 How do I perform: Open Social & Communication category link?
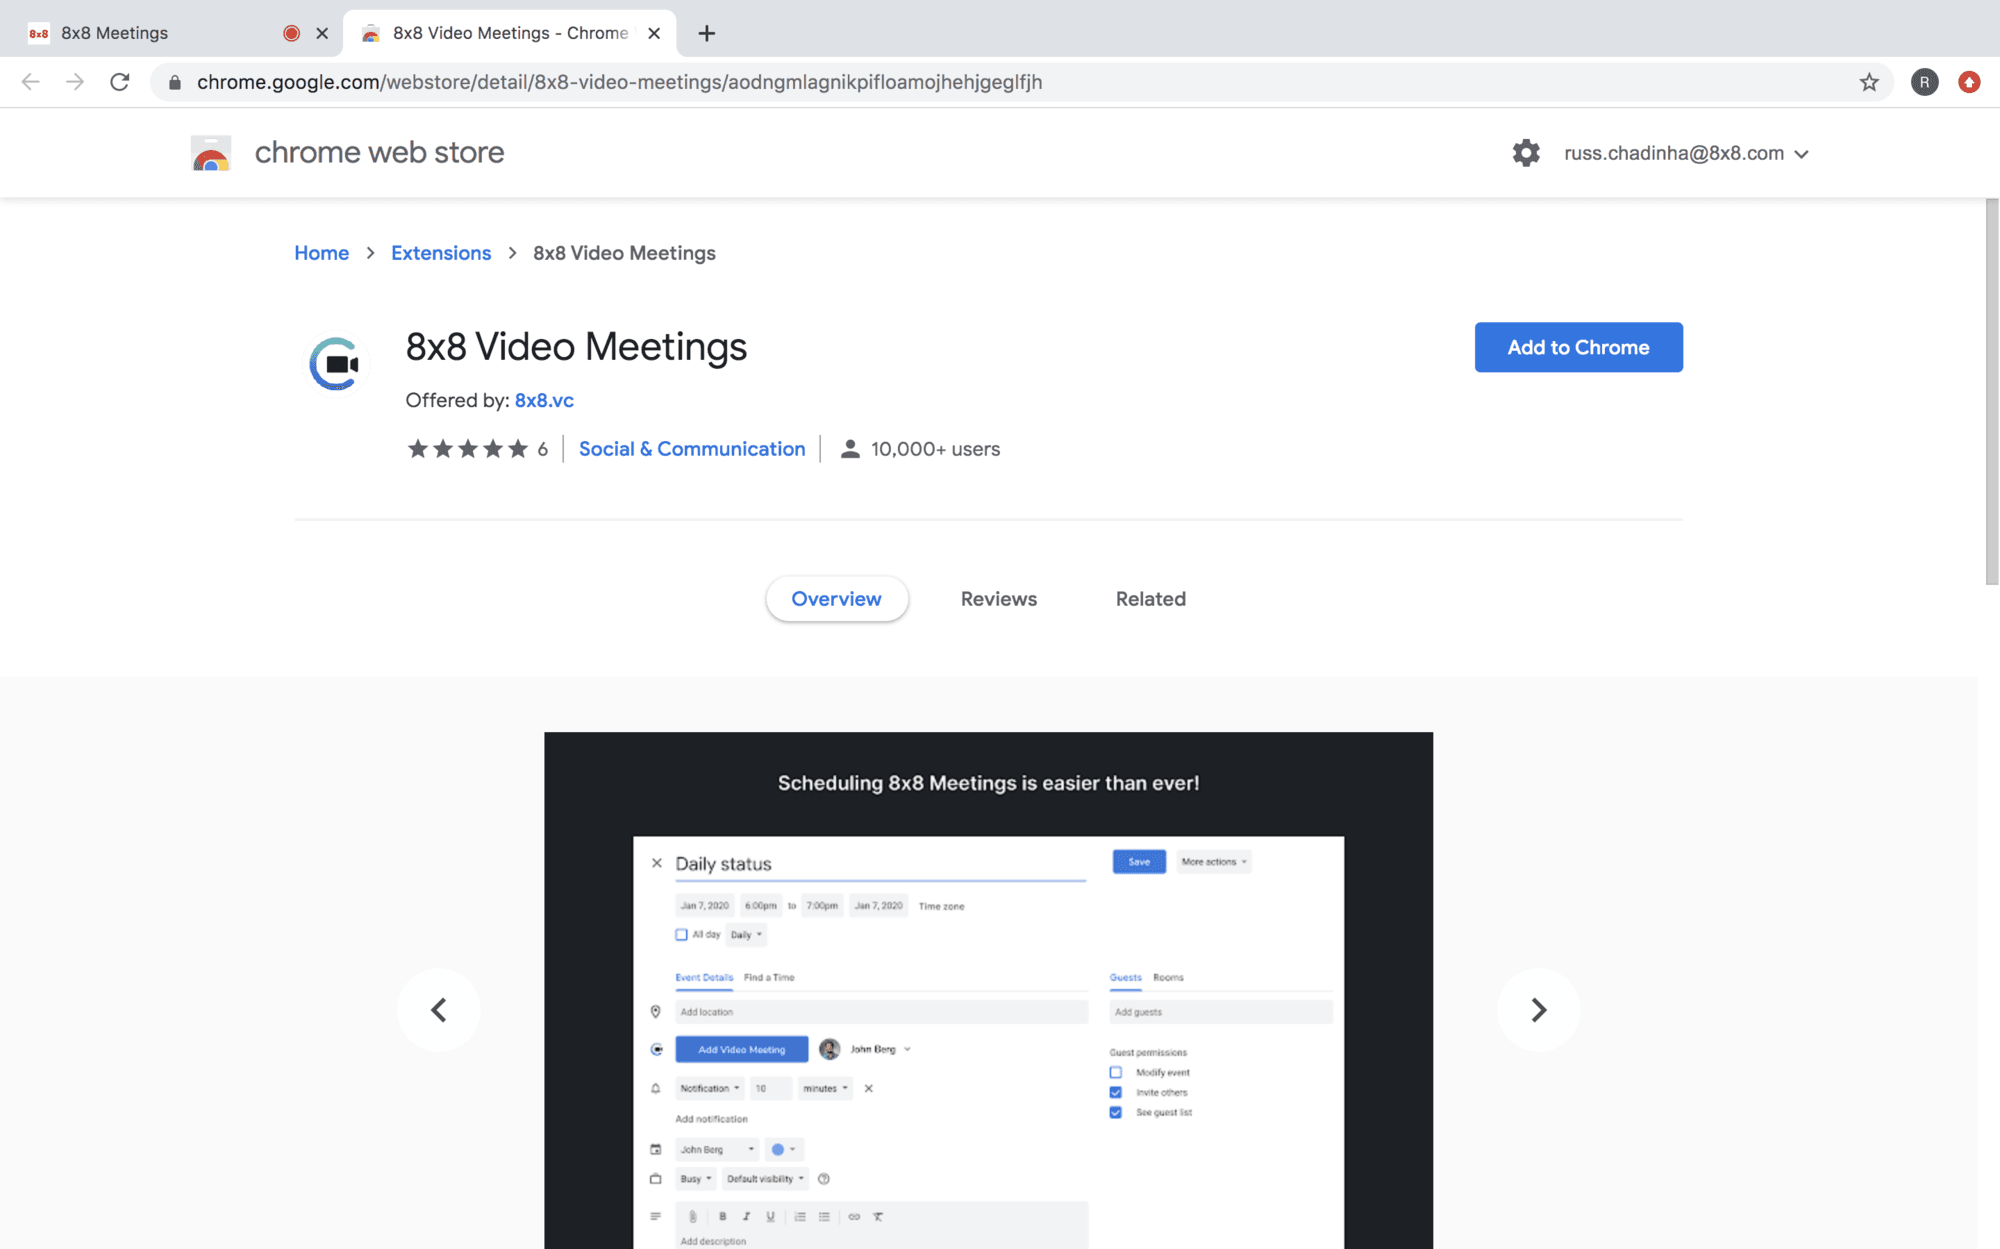tap(692, 449)
